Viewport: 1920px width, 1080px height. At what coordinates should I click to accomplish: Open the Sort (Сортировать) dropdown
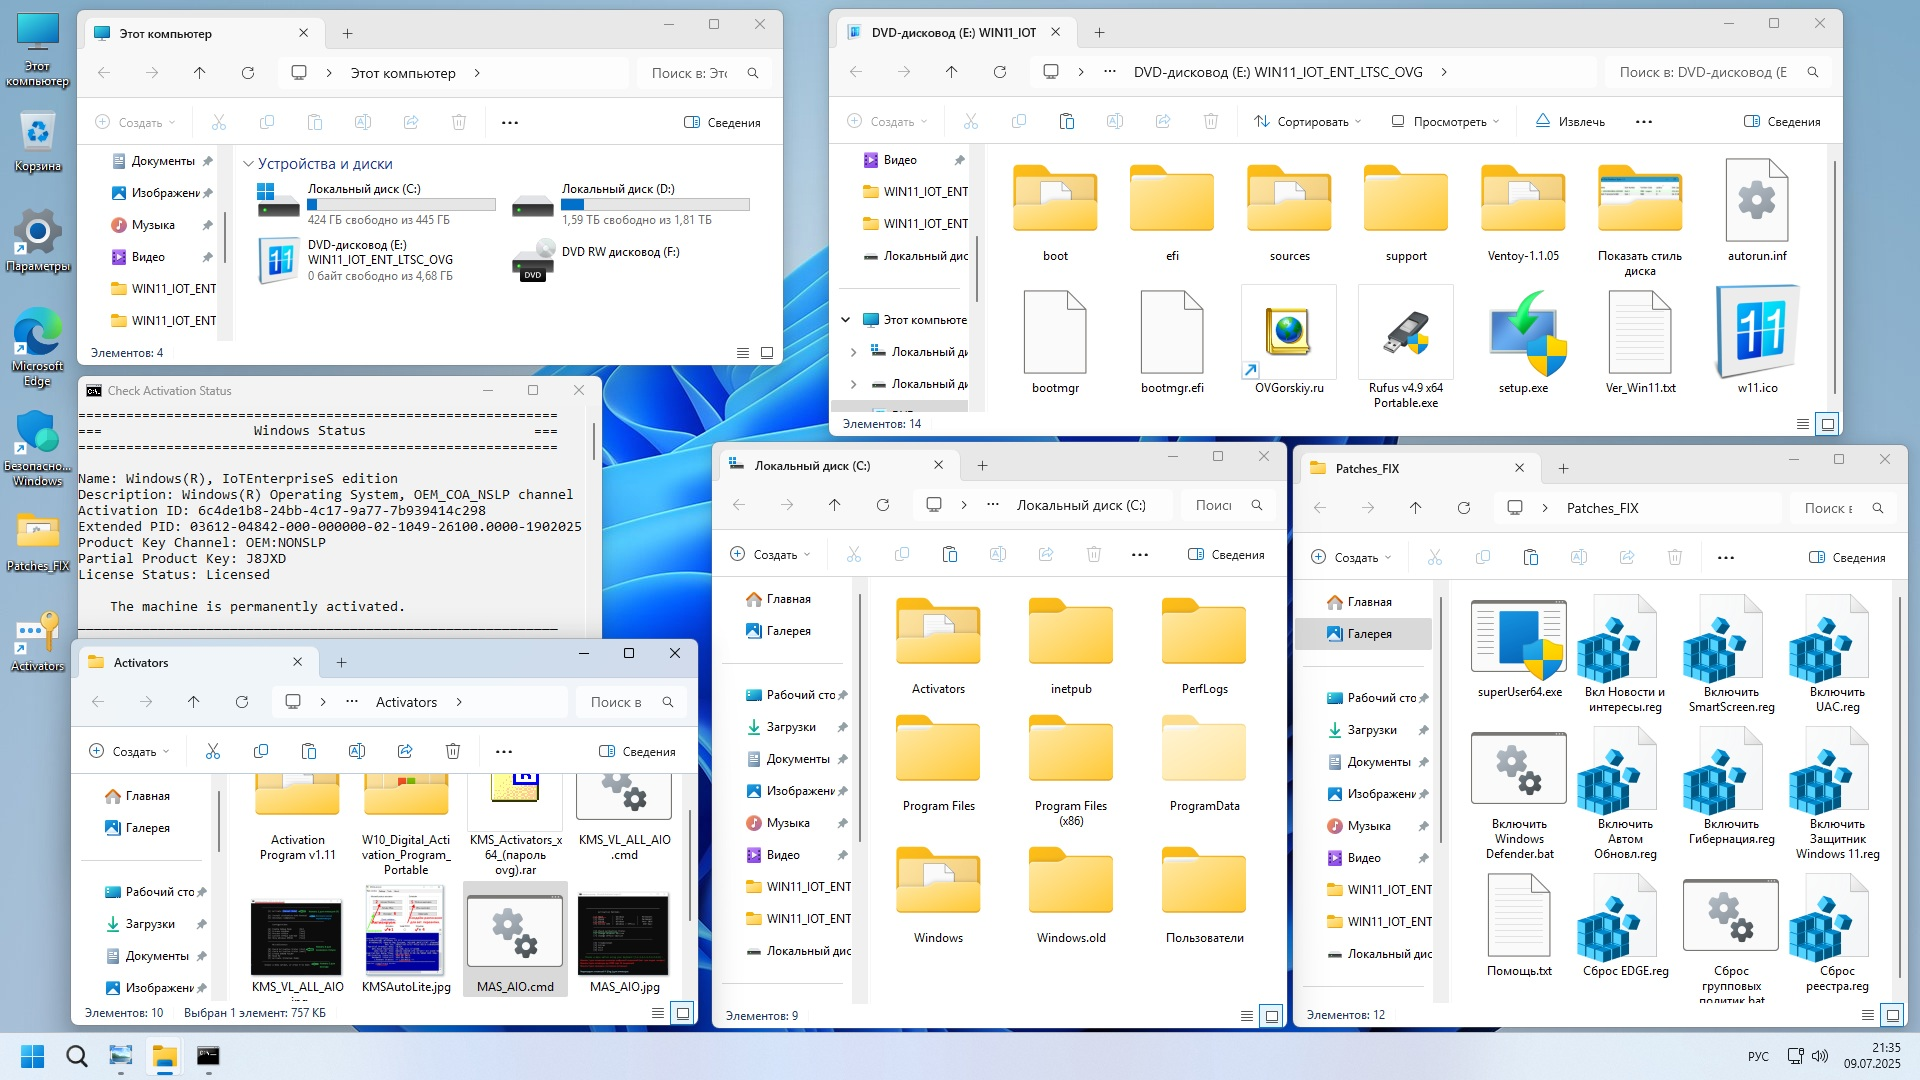click(x=1307, y=122)
